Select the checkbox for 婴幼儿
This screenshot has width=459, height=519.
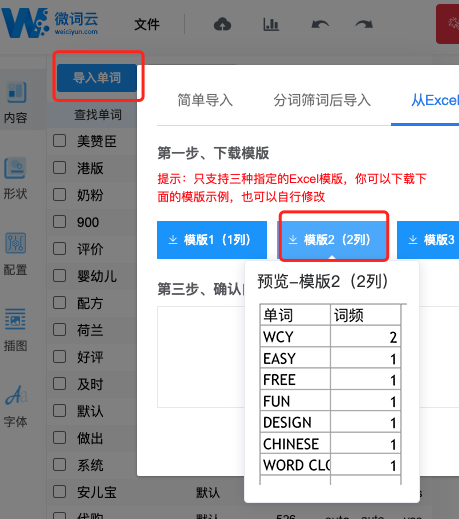(59, 276)
